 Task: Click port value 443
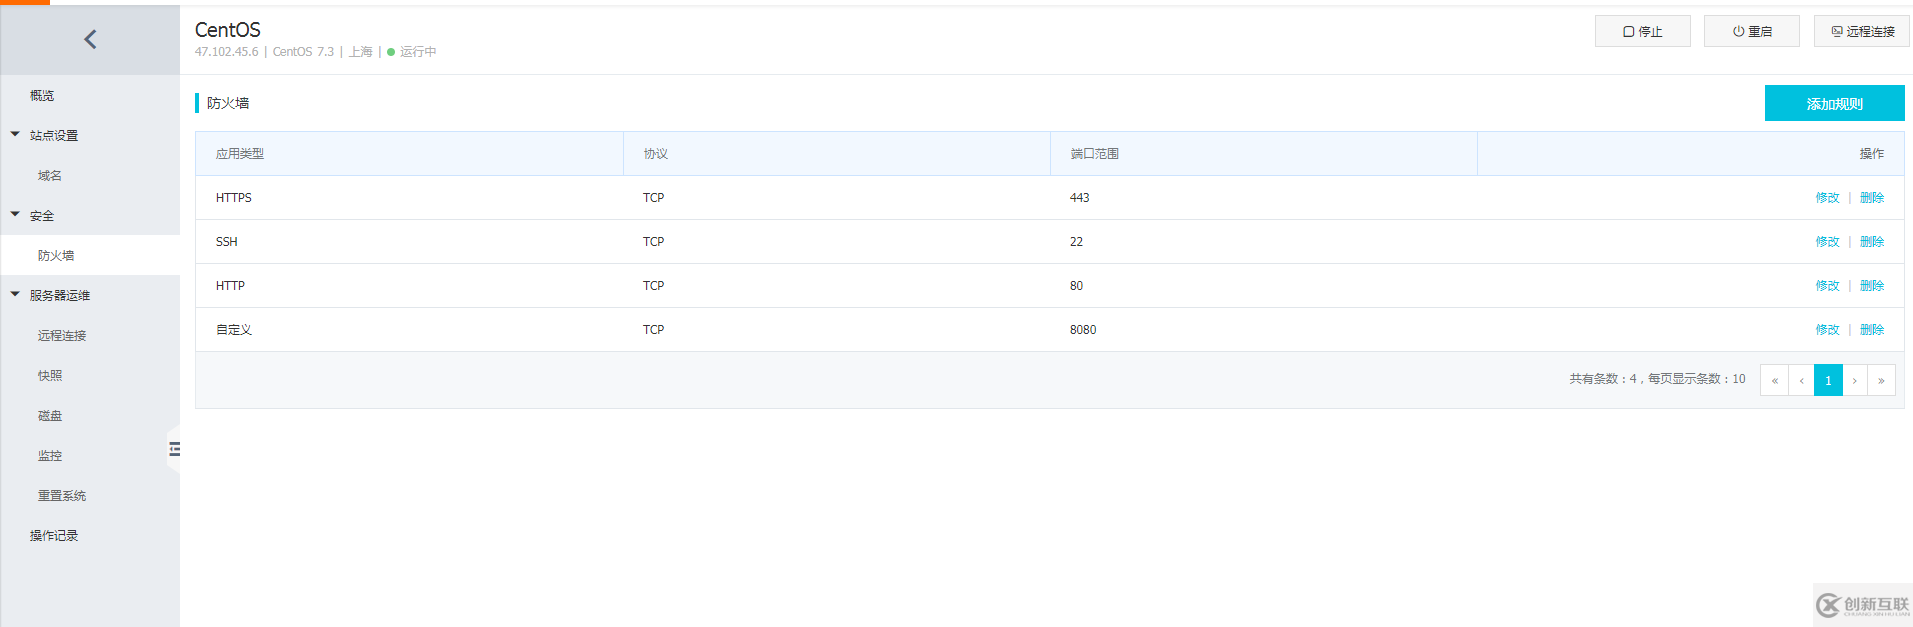(1080, 198)
